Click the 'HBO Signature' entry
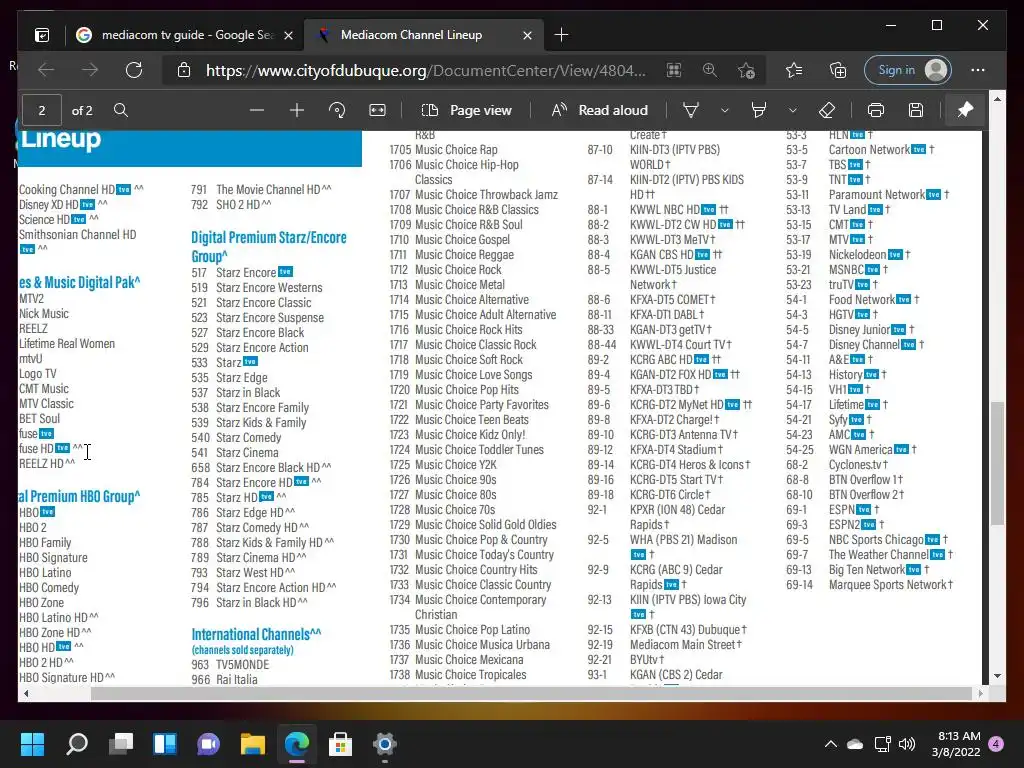 coord(53,558)
